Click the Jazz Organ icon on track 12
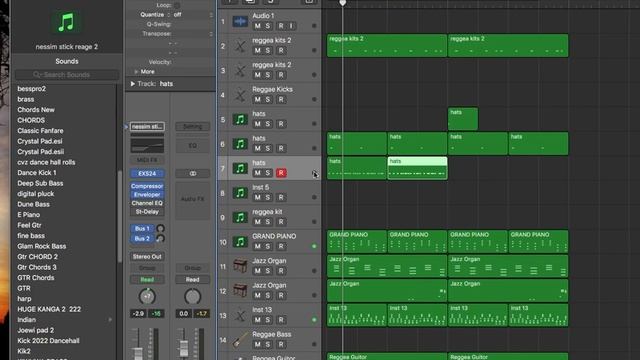 pyautogui.click(x=240, y=291)
